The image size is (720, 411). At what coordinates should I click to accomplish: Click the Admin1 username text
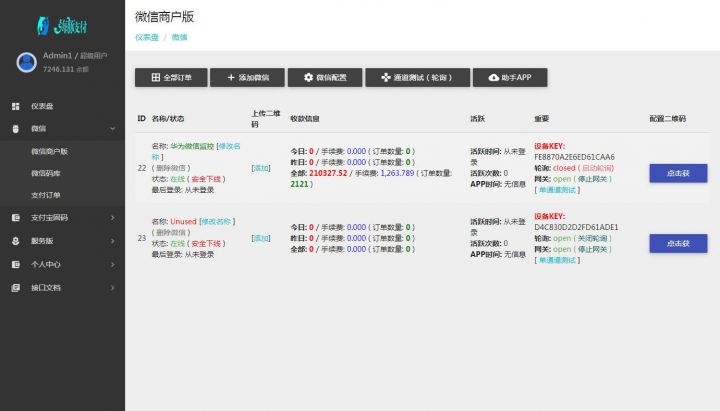(x=57, y=56)
